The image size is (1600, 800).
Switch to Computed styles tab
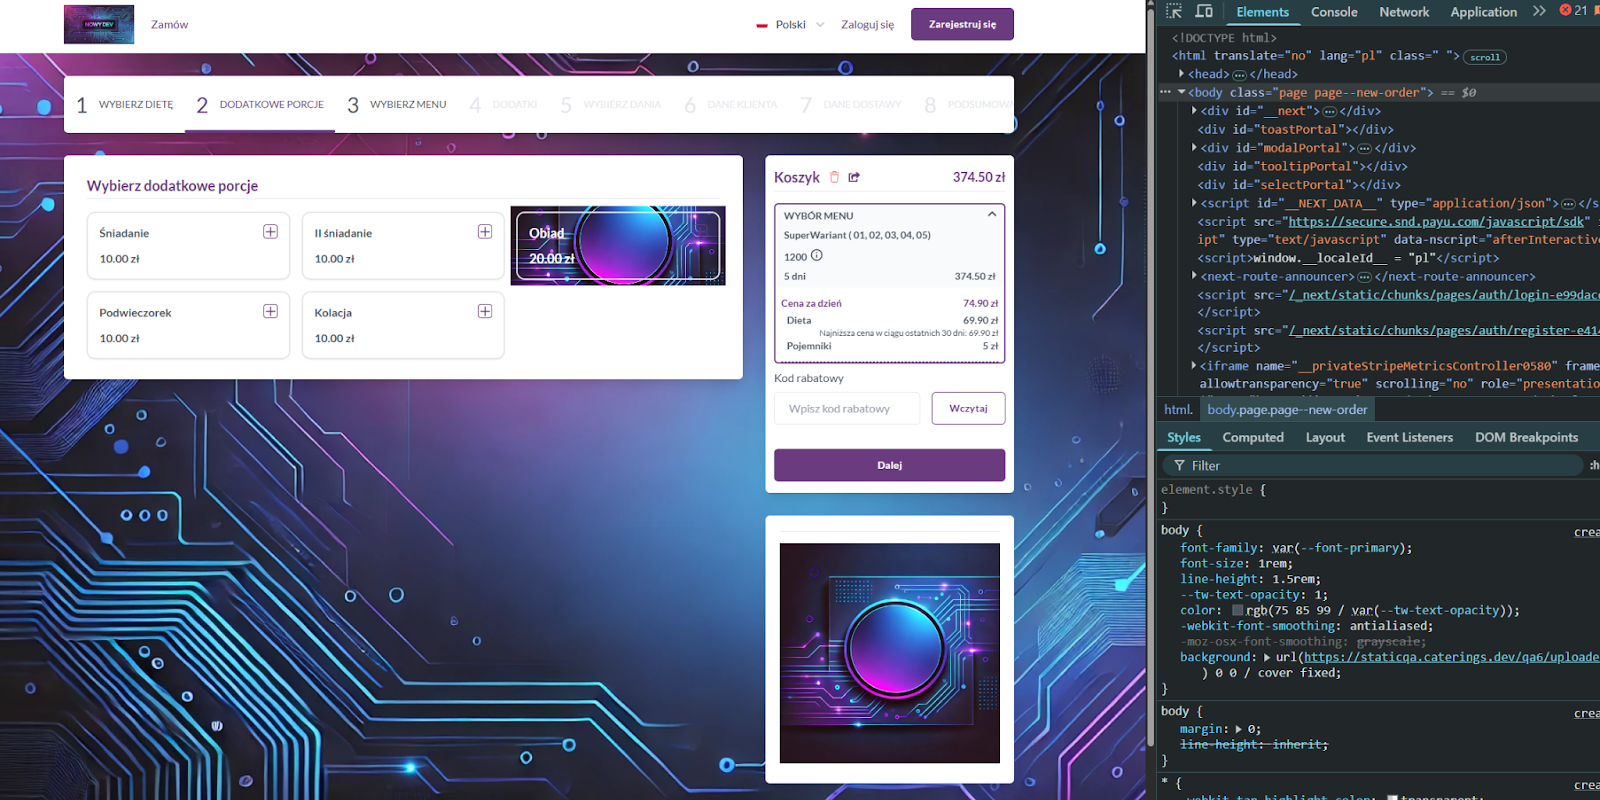pos(1253,437)
